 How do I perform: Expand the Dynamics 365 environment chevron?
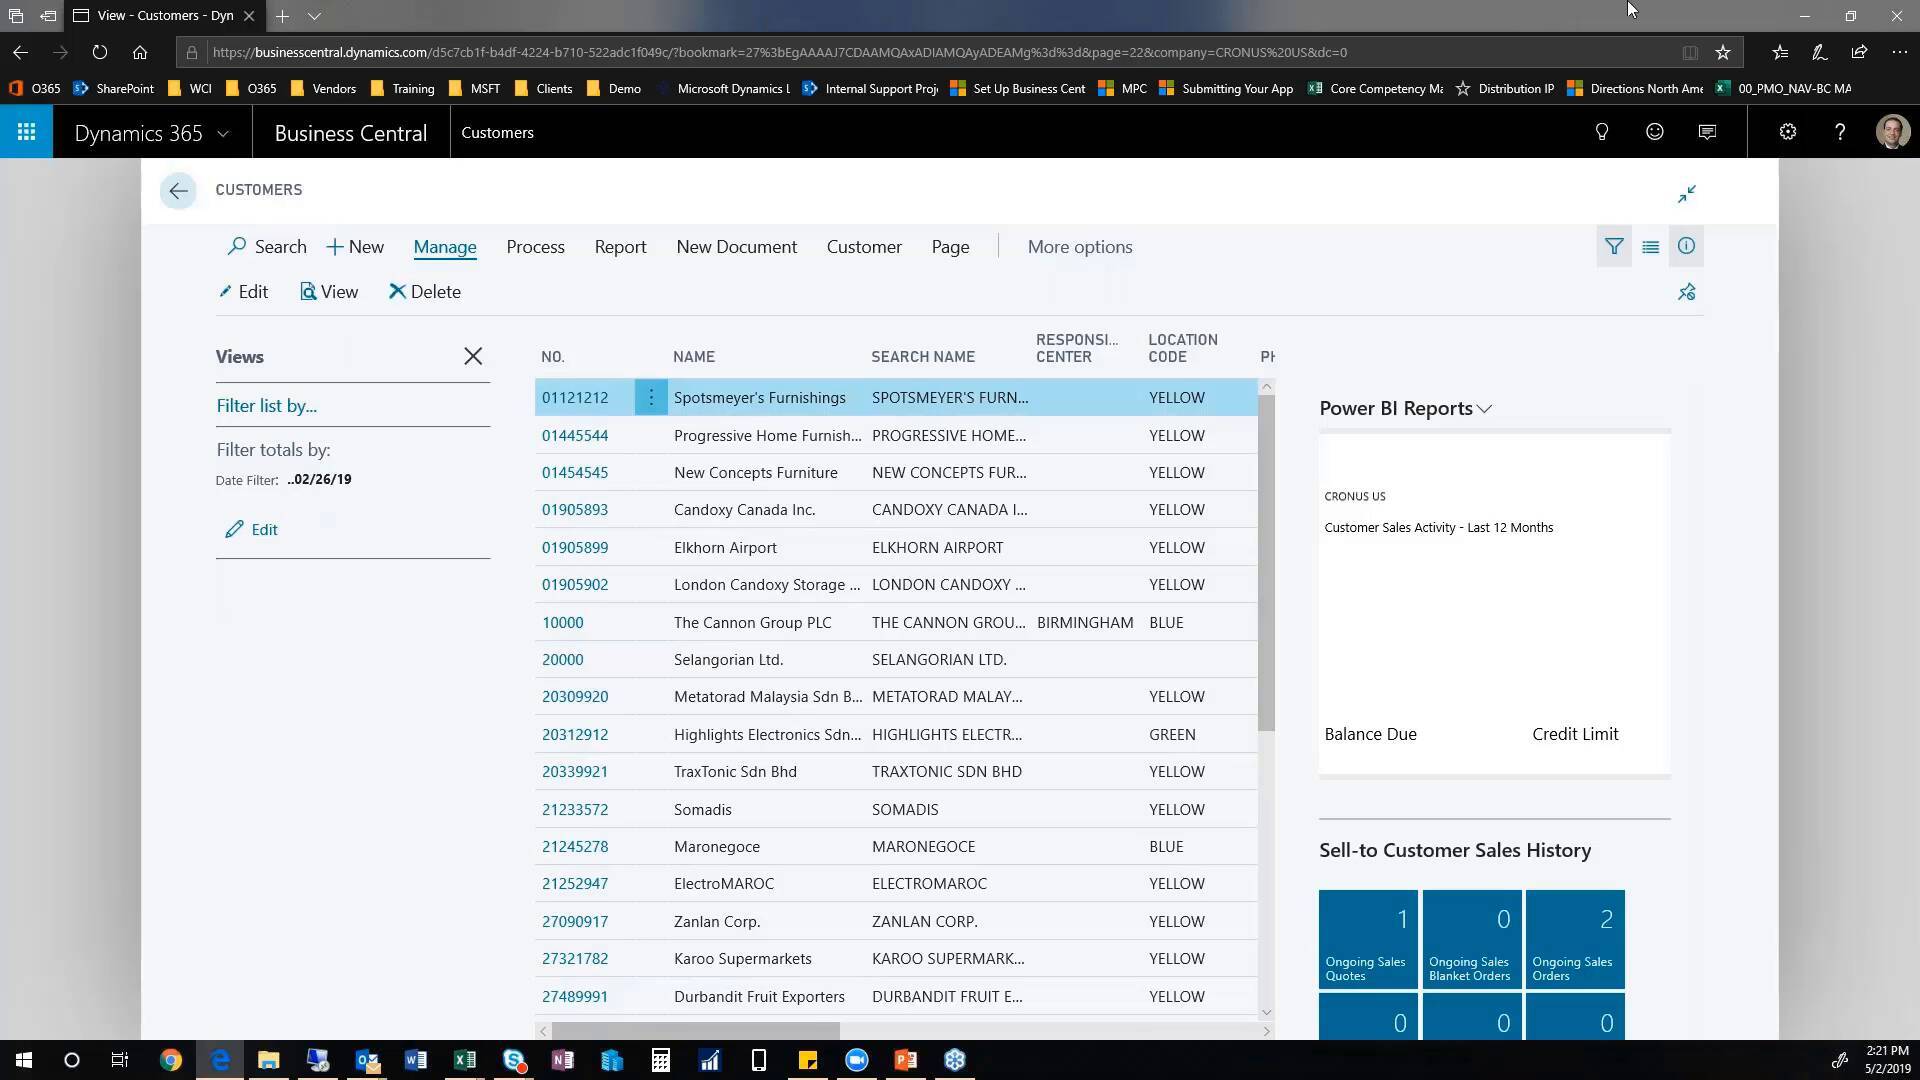pos(223,132)
